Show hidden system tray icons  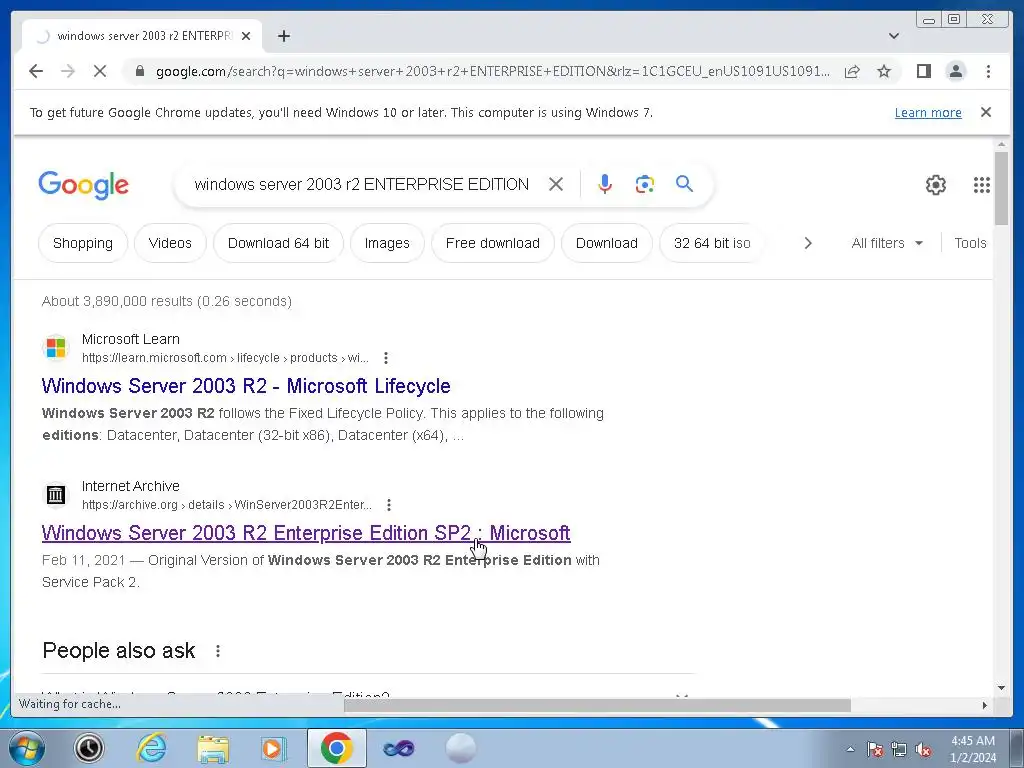(850, 749)
